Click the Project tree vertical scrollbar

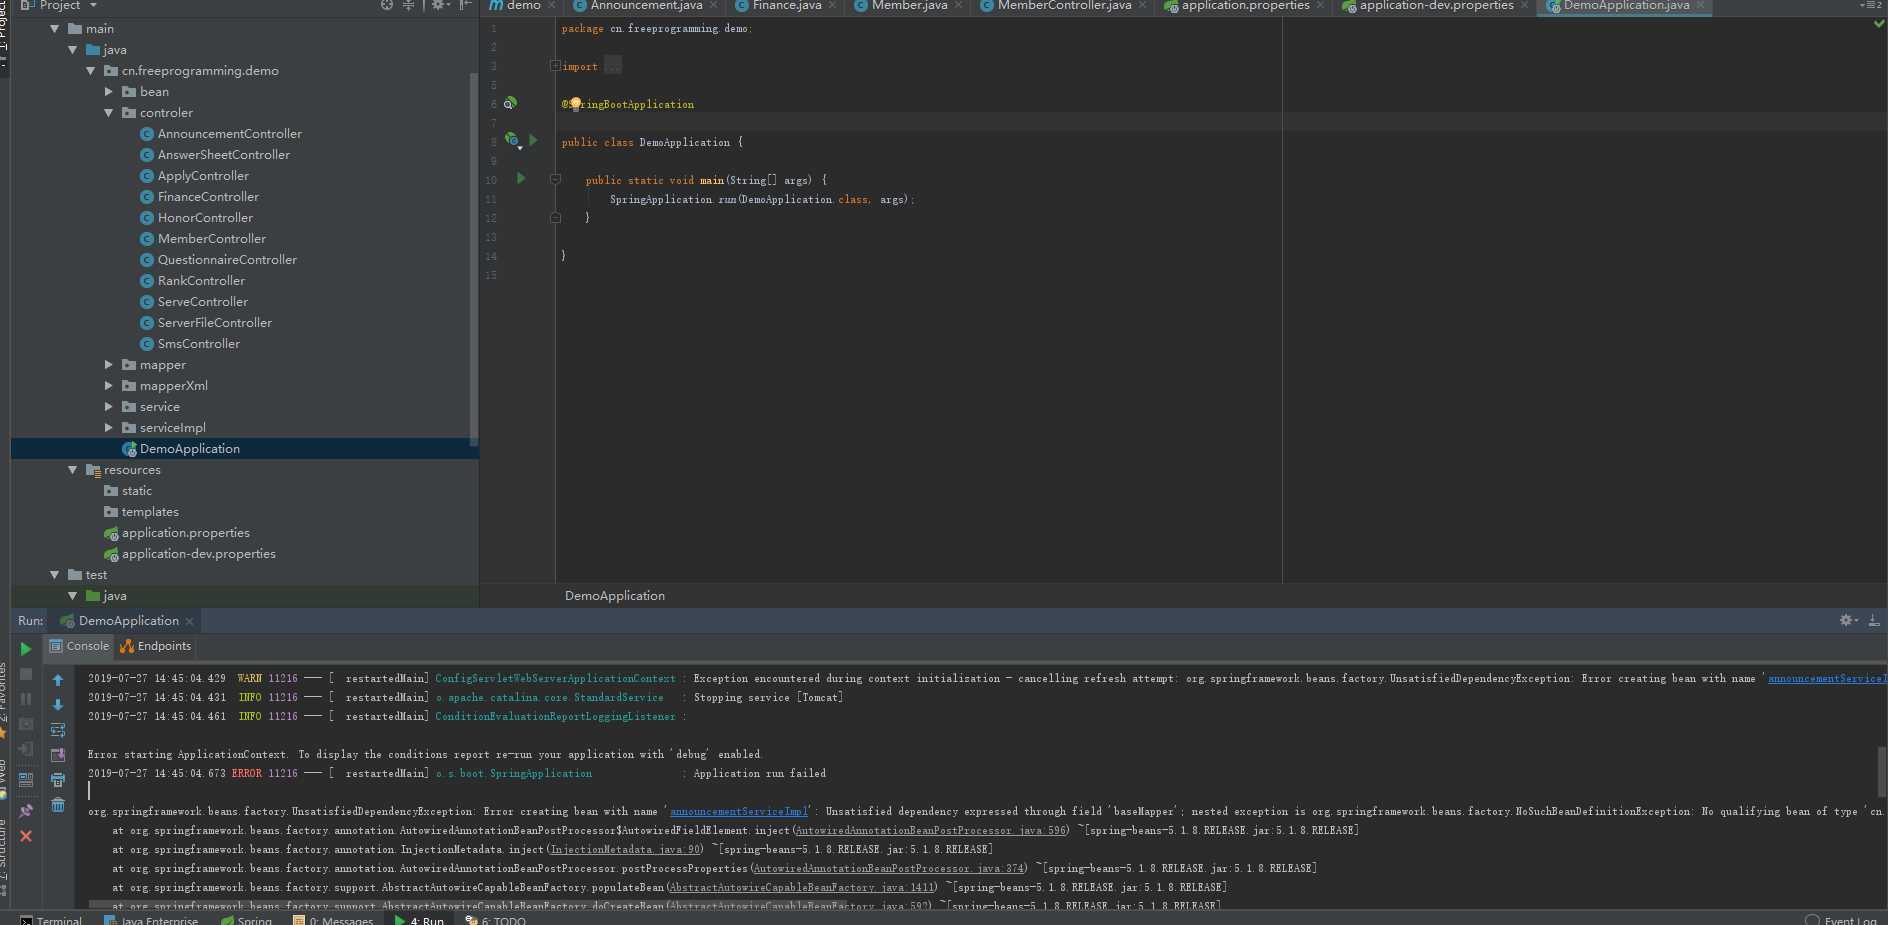pyautogui.click(x=474, y=258)
